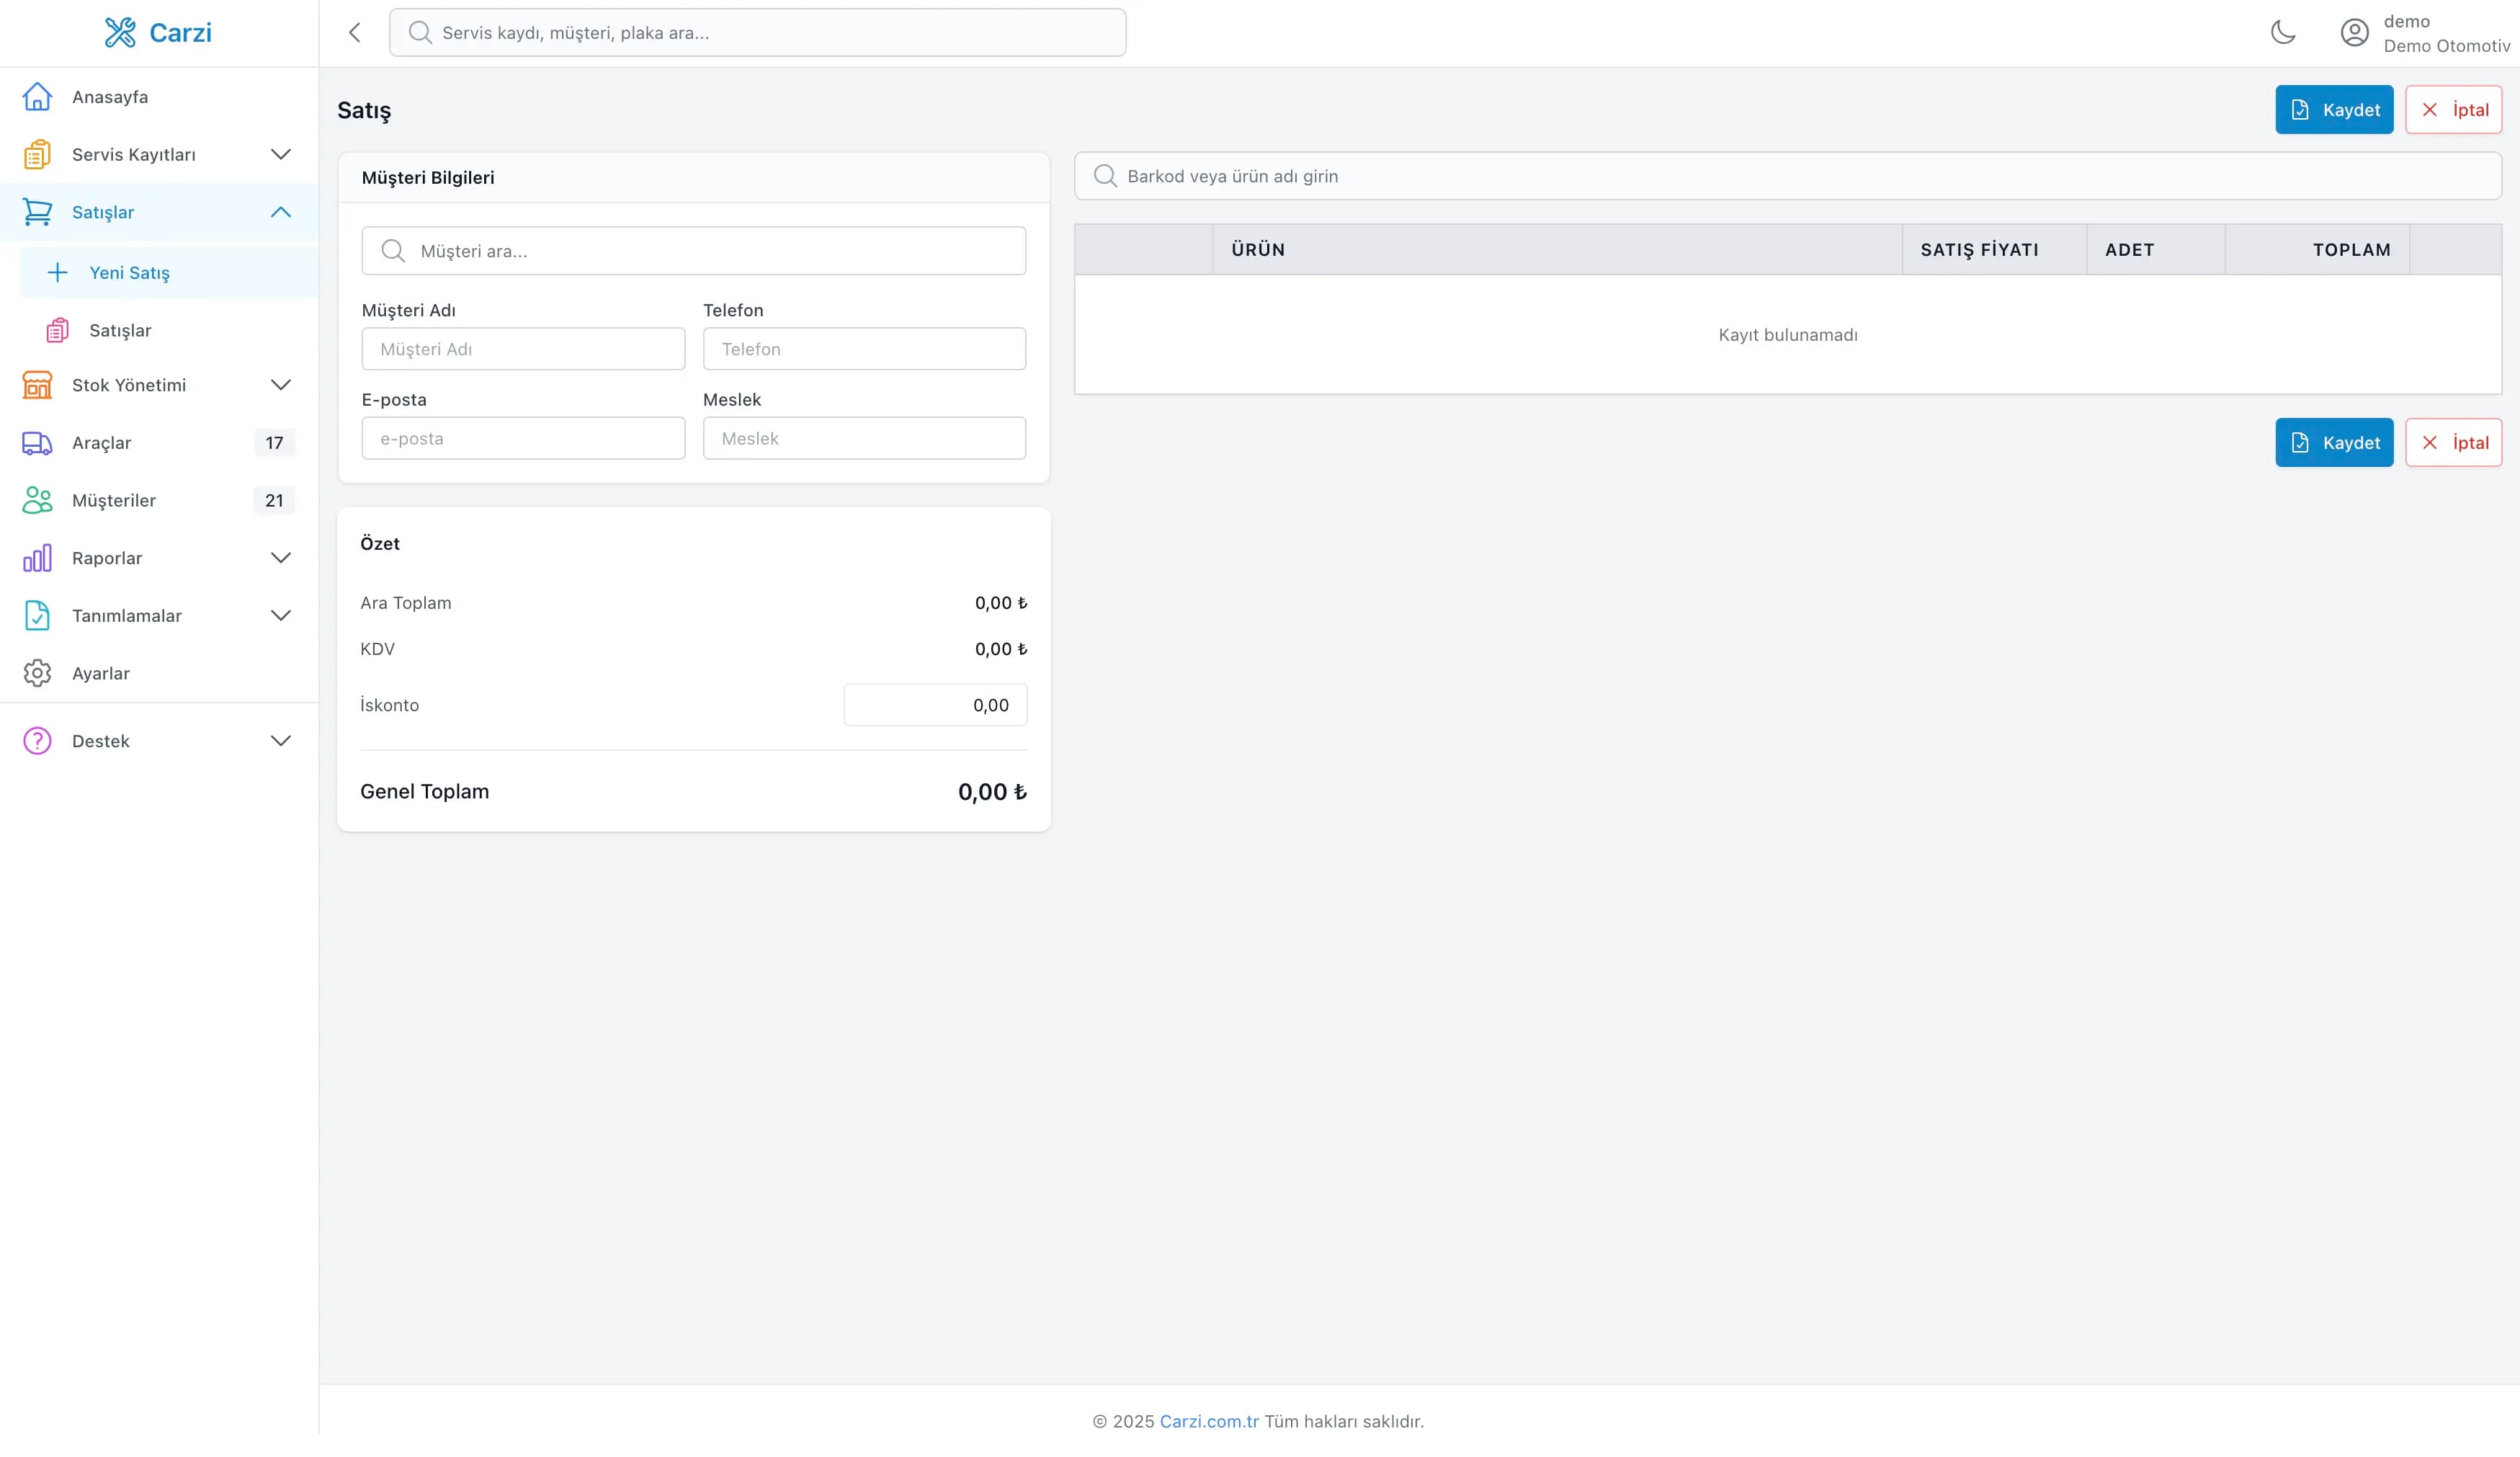The image size is (2520, 1457).
Task: Focus the İskonto amount field
Action: click(935, 705)
